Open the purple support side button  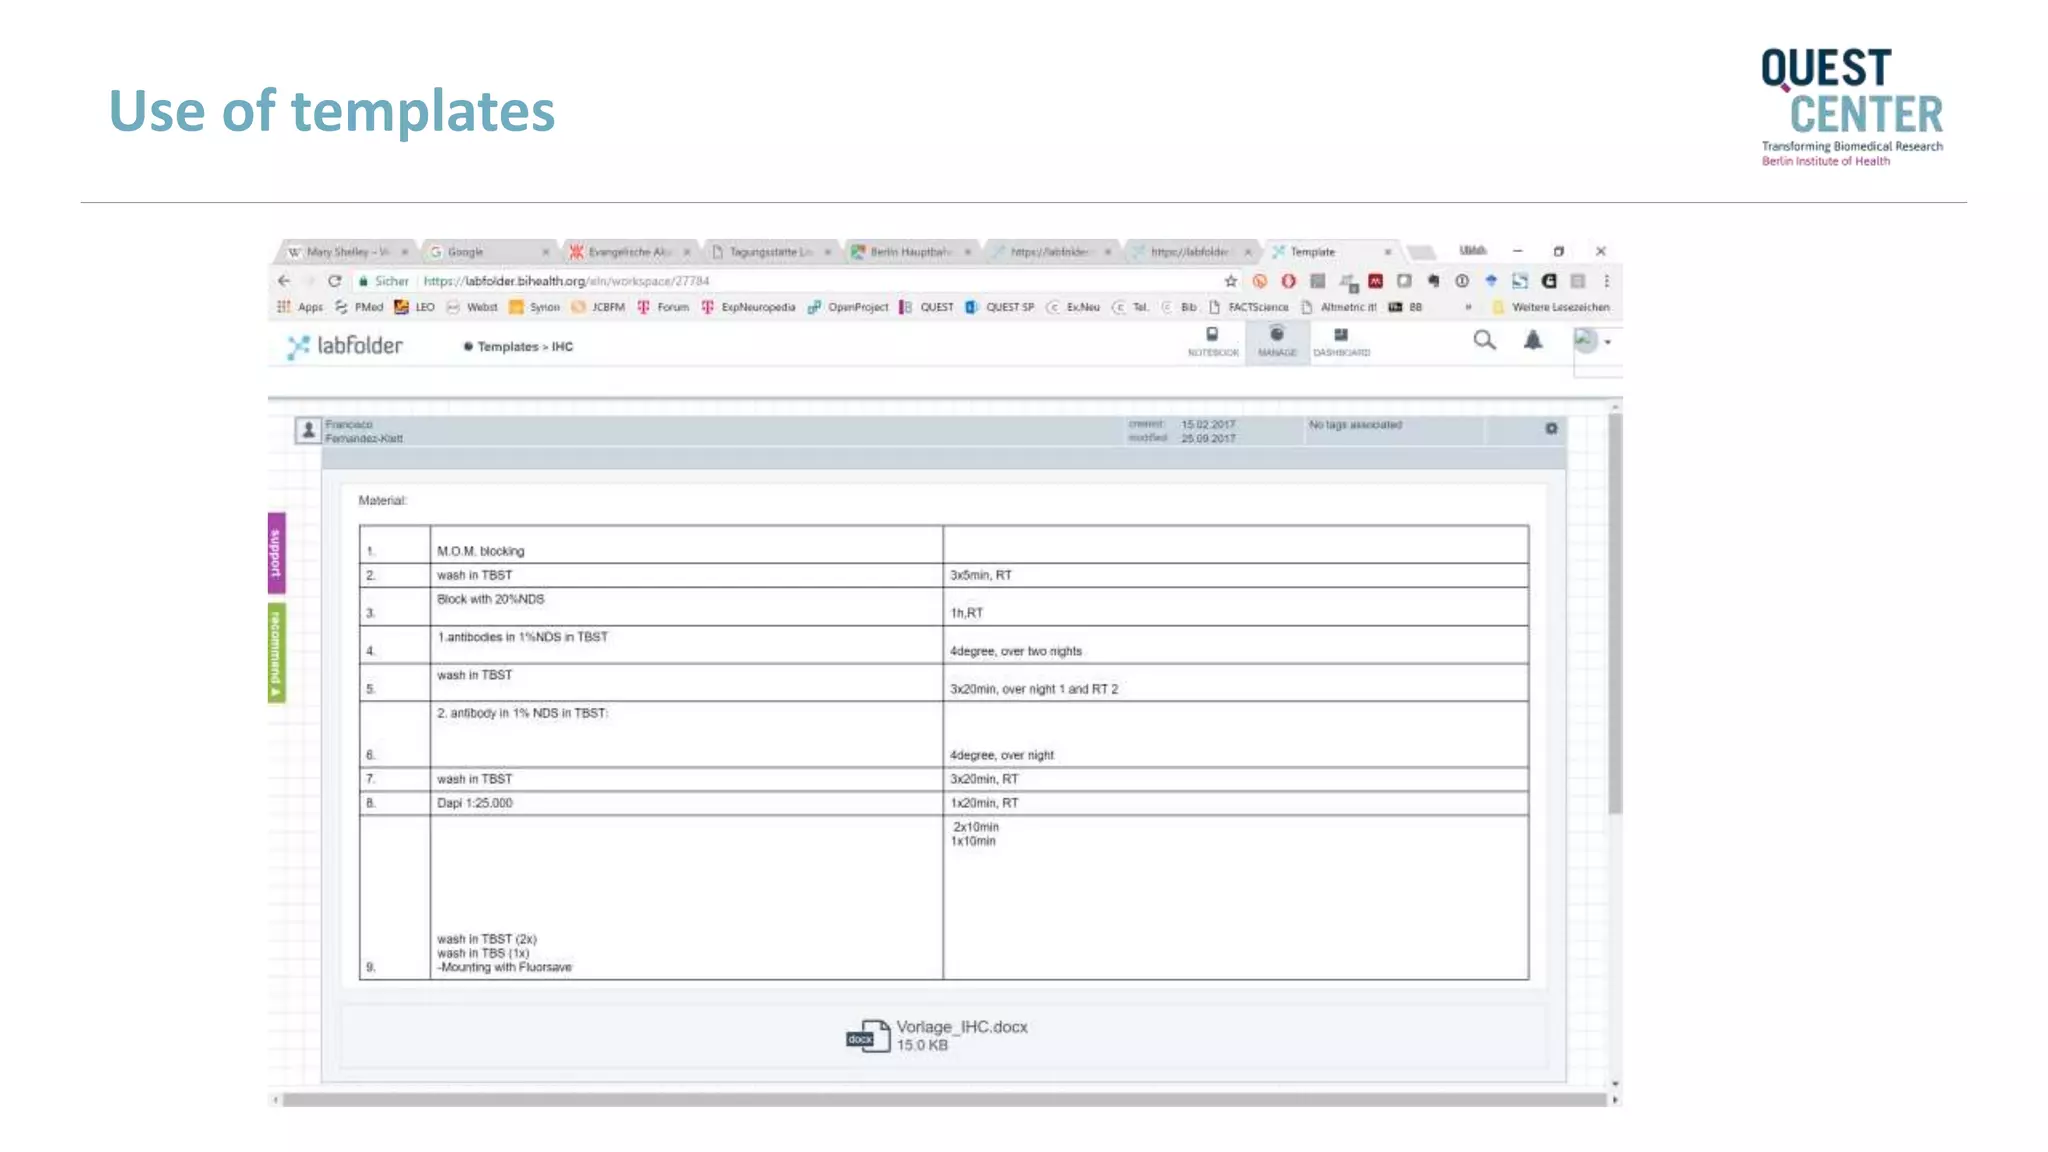pos(276,553)
